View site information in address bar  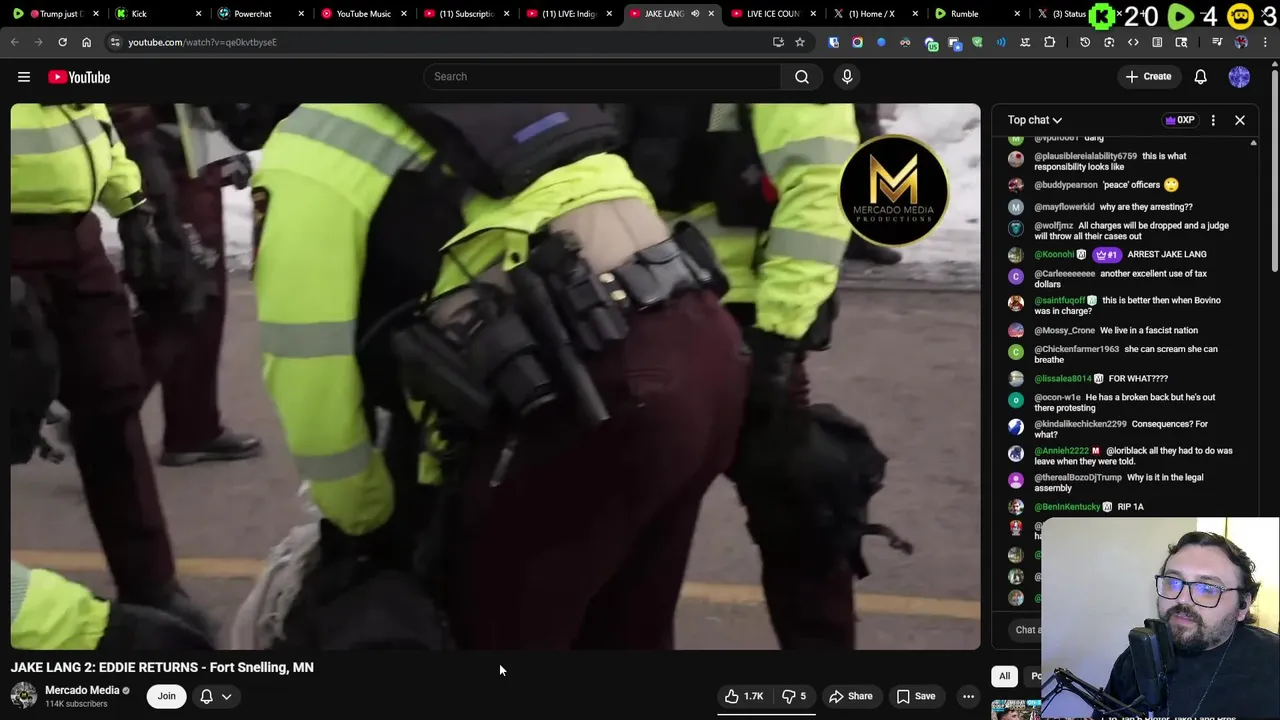click(115, 42)
